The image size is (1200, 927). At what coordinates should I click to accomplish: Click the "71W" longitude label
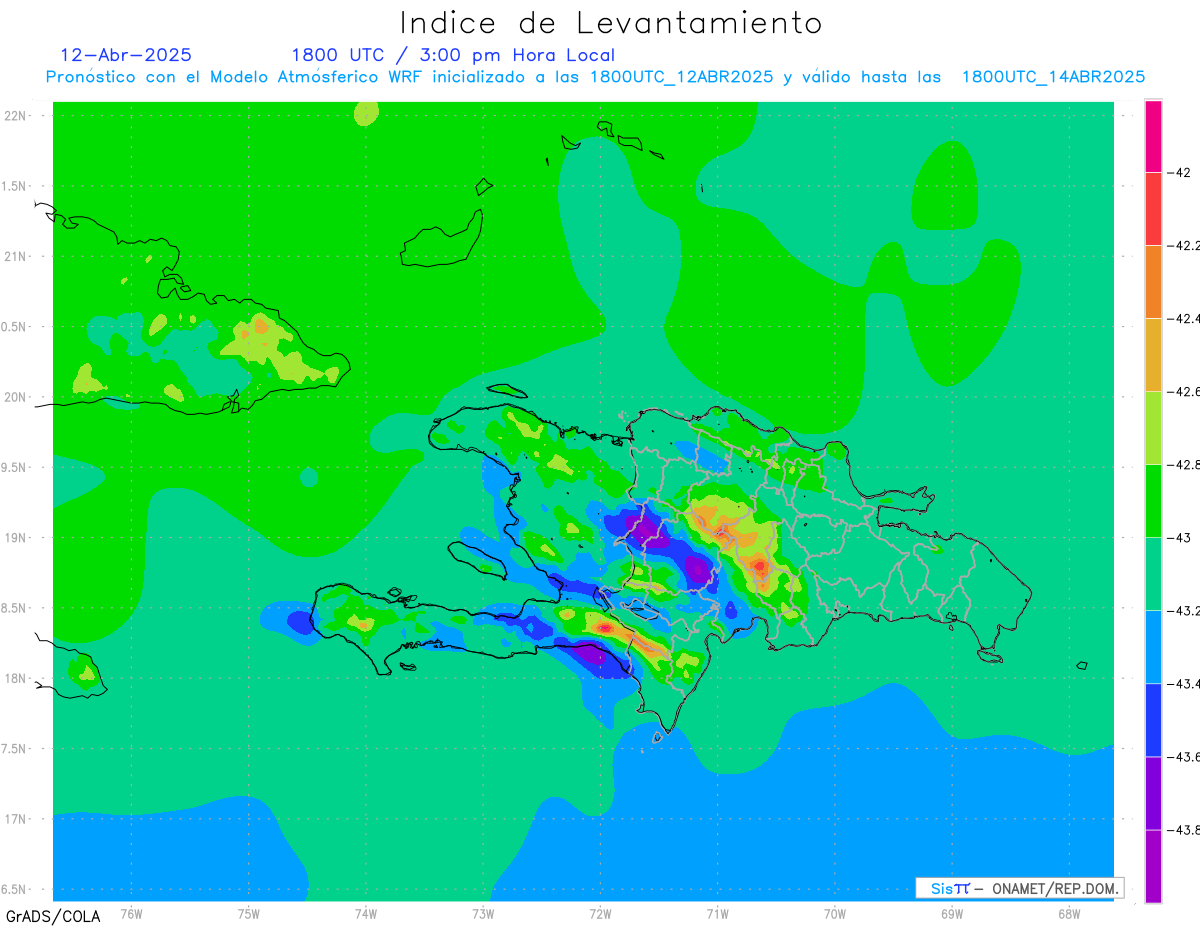(717, 913)
